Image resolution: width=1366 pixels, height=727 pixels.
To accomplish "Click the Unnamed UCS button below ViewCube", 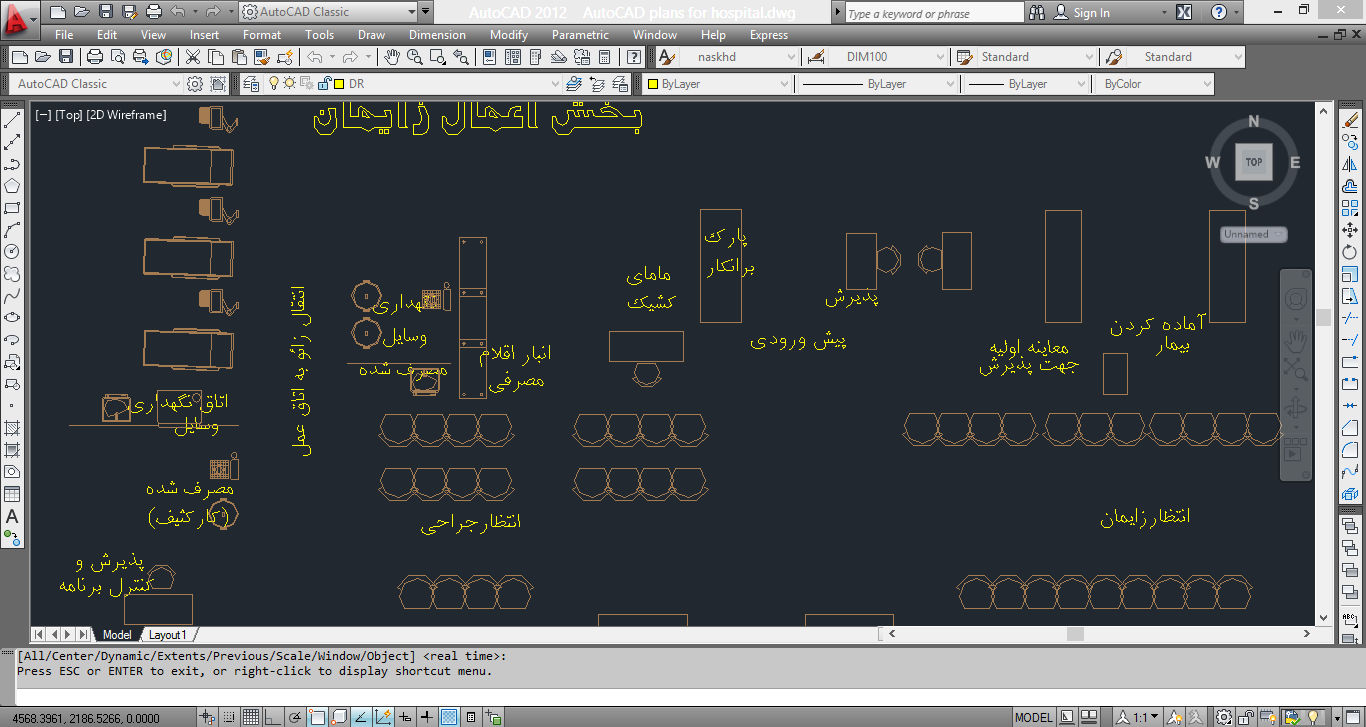I will point(1253,234).
